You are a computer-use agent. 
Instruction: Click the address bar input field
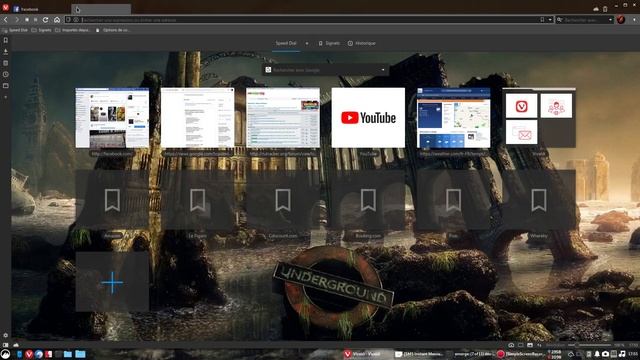pos(310,20)
